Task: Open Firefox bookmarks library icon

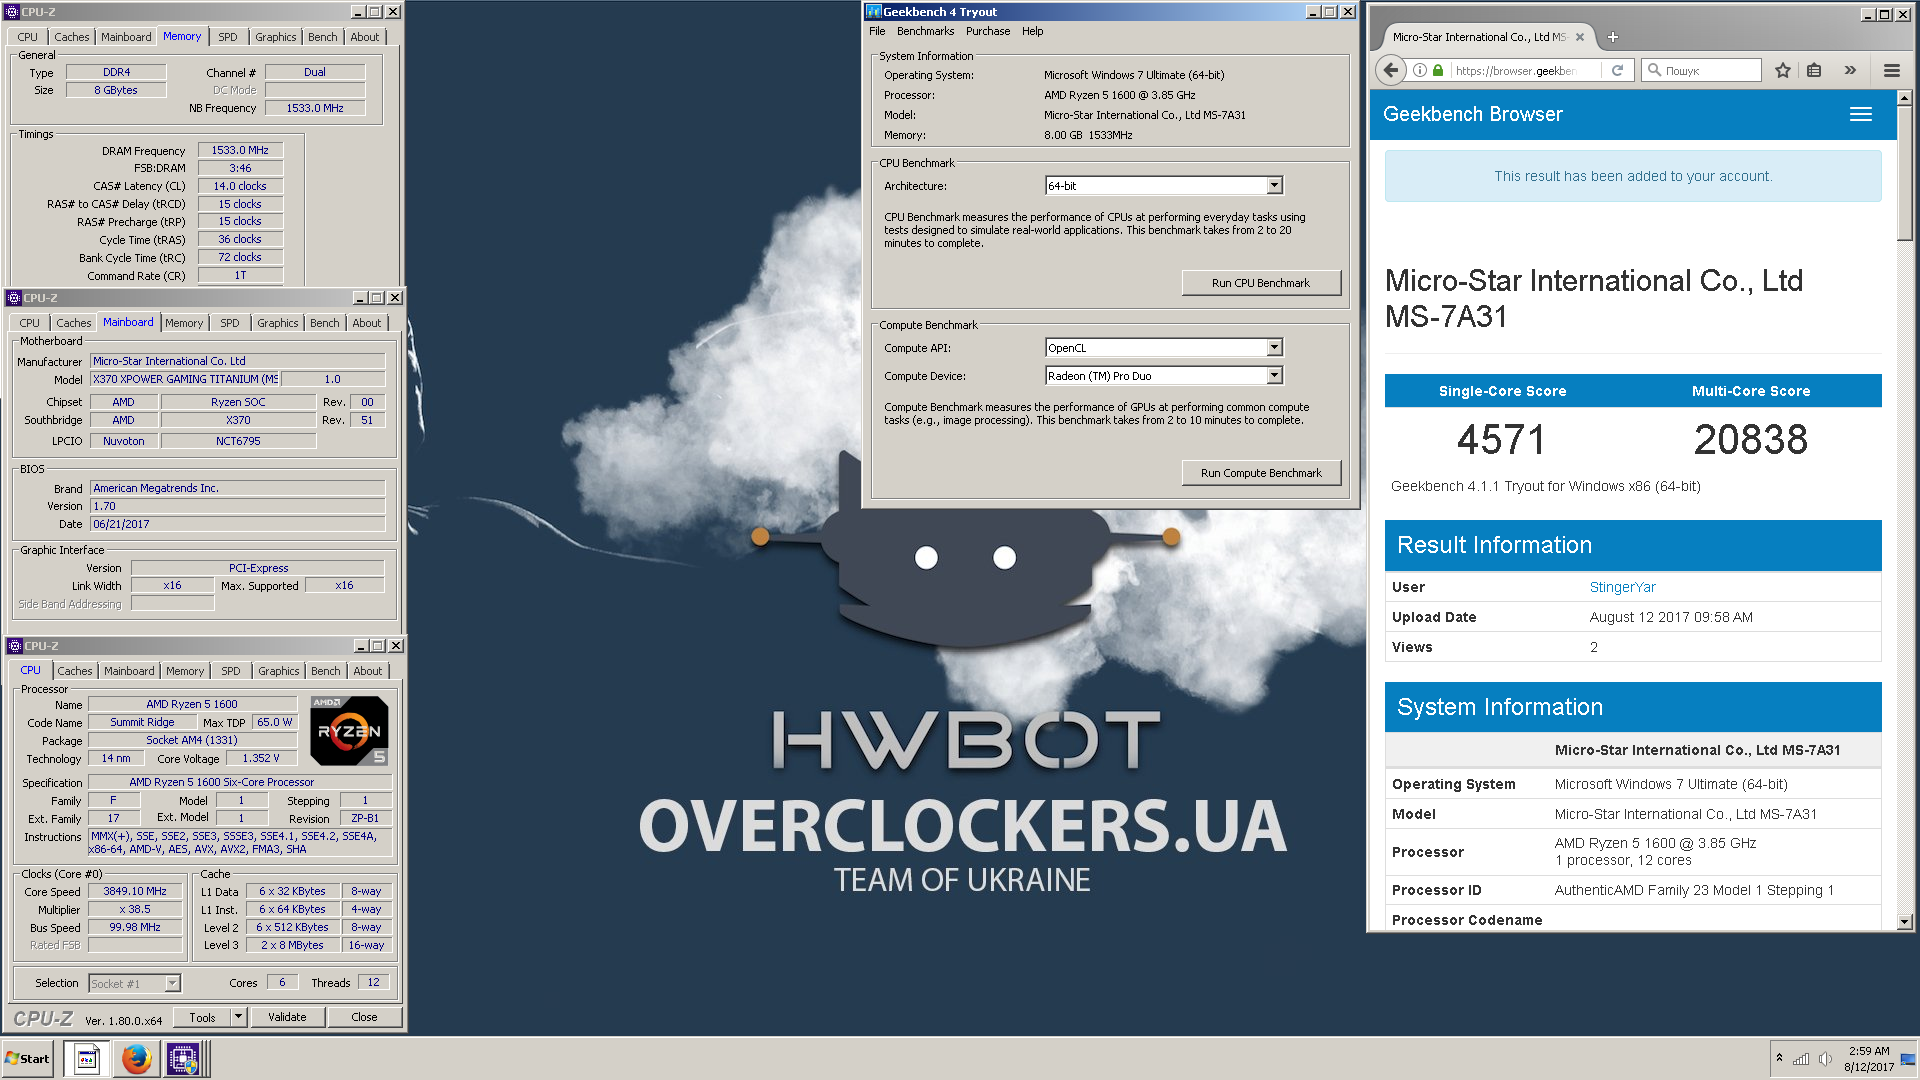Action: point(1814,70)
